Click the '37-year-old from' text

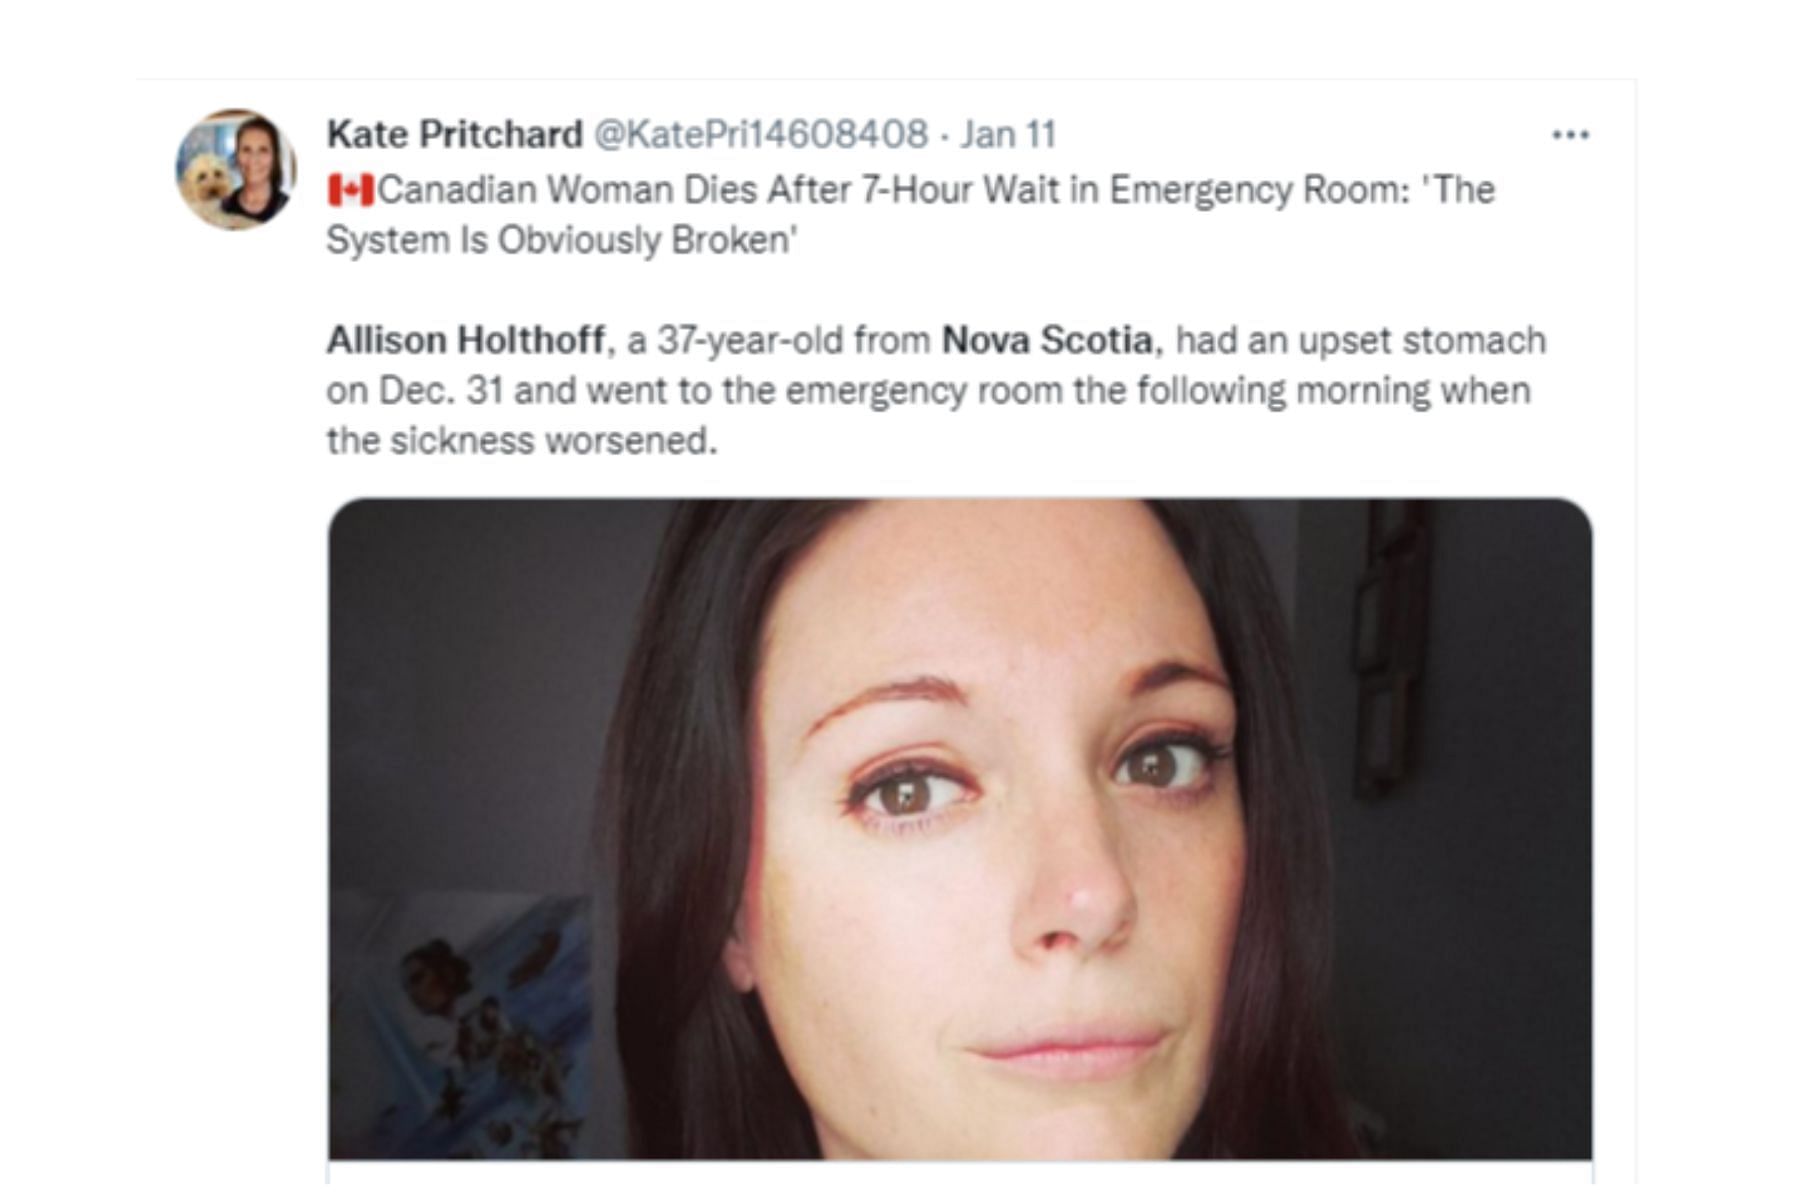[x=794, y=340]
